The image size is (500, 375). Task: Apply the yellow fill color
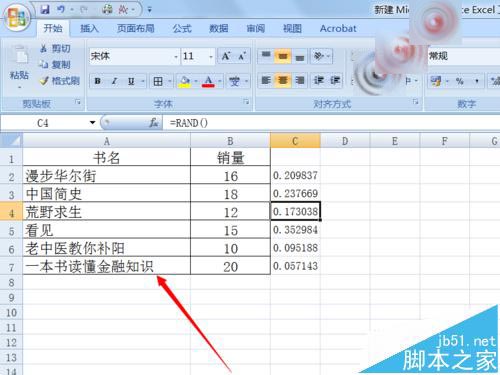[185, 81]
